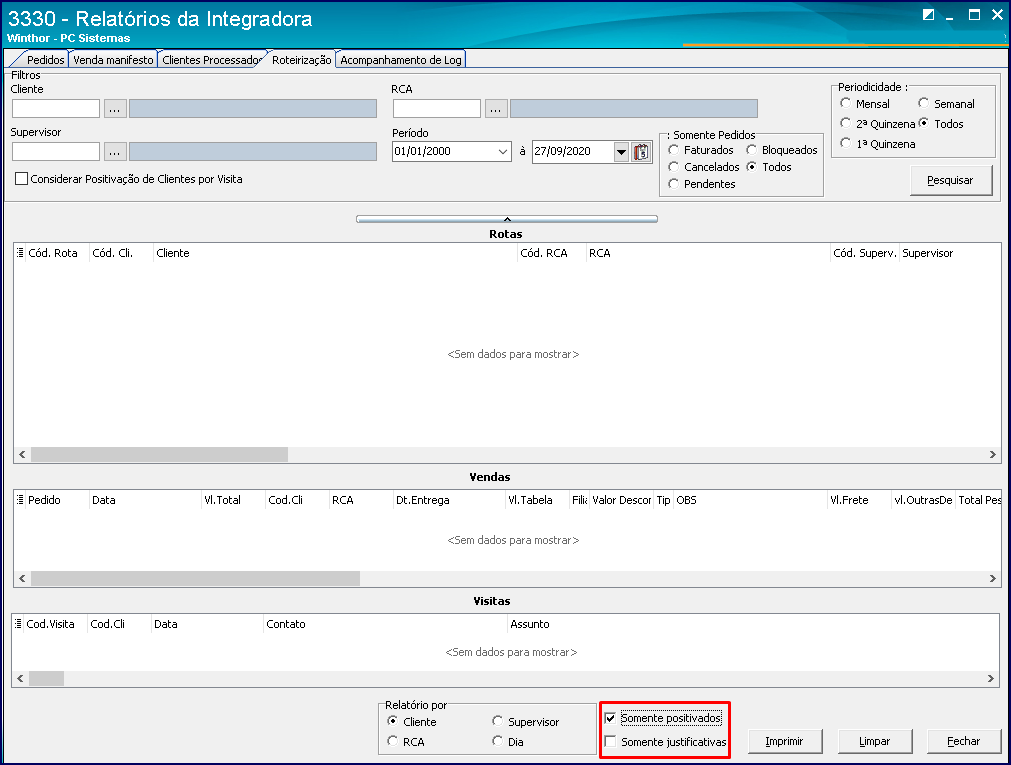Uncheck Somente positivados checkbox
1011x765 pixels.
pos(610,718)
